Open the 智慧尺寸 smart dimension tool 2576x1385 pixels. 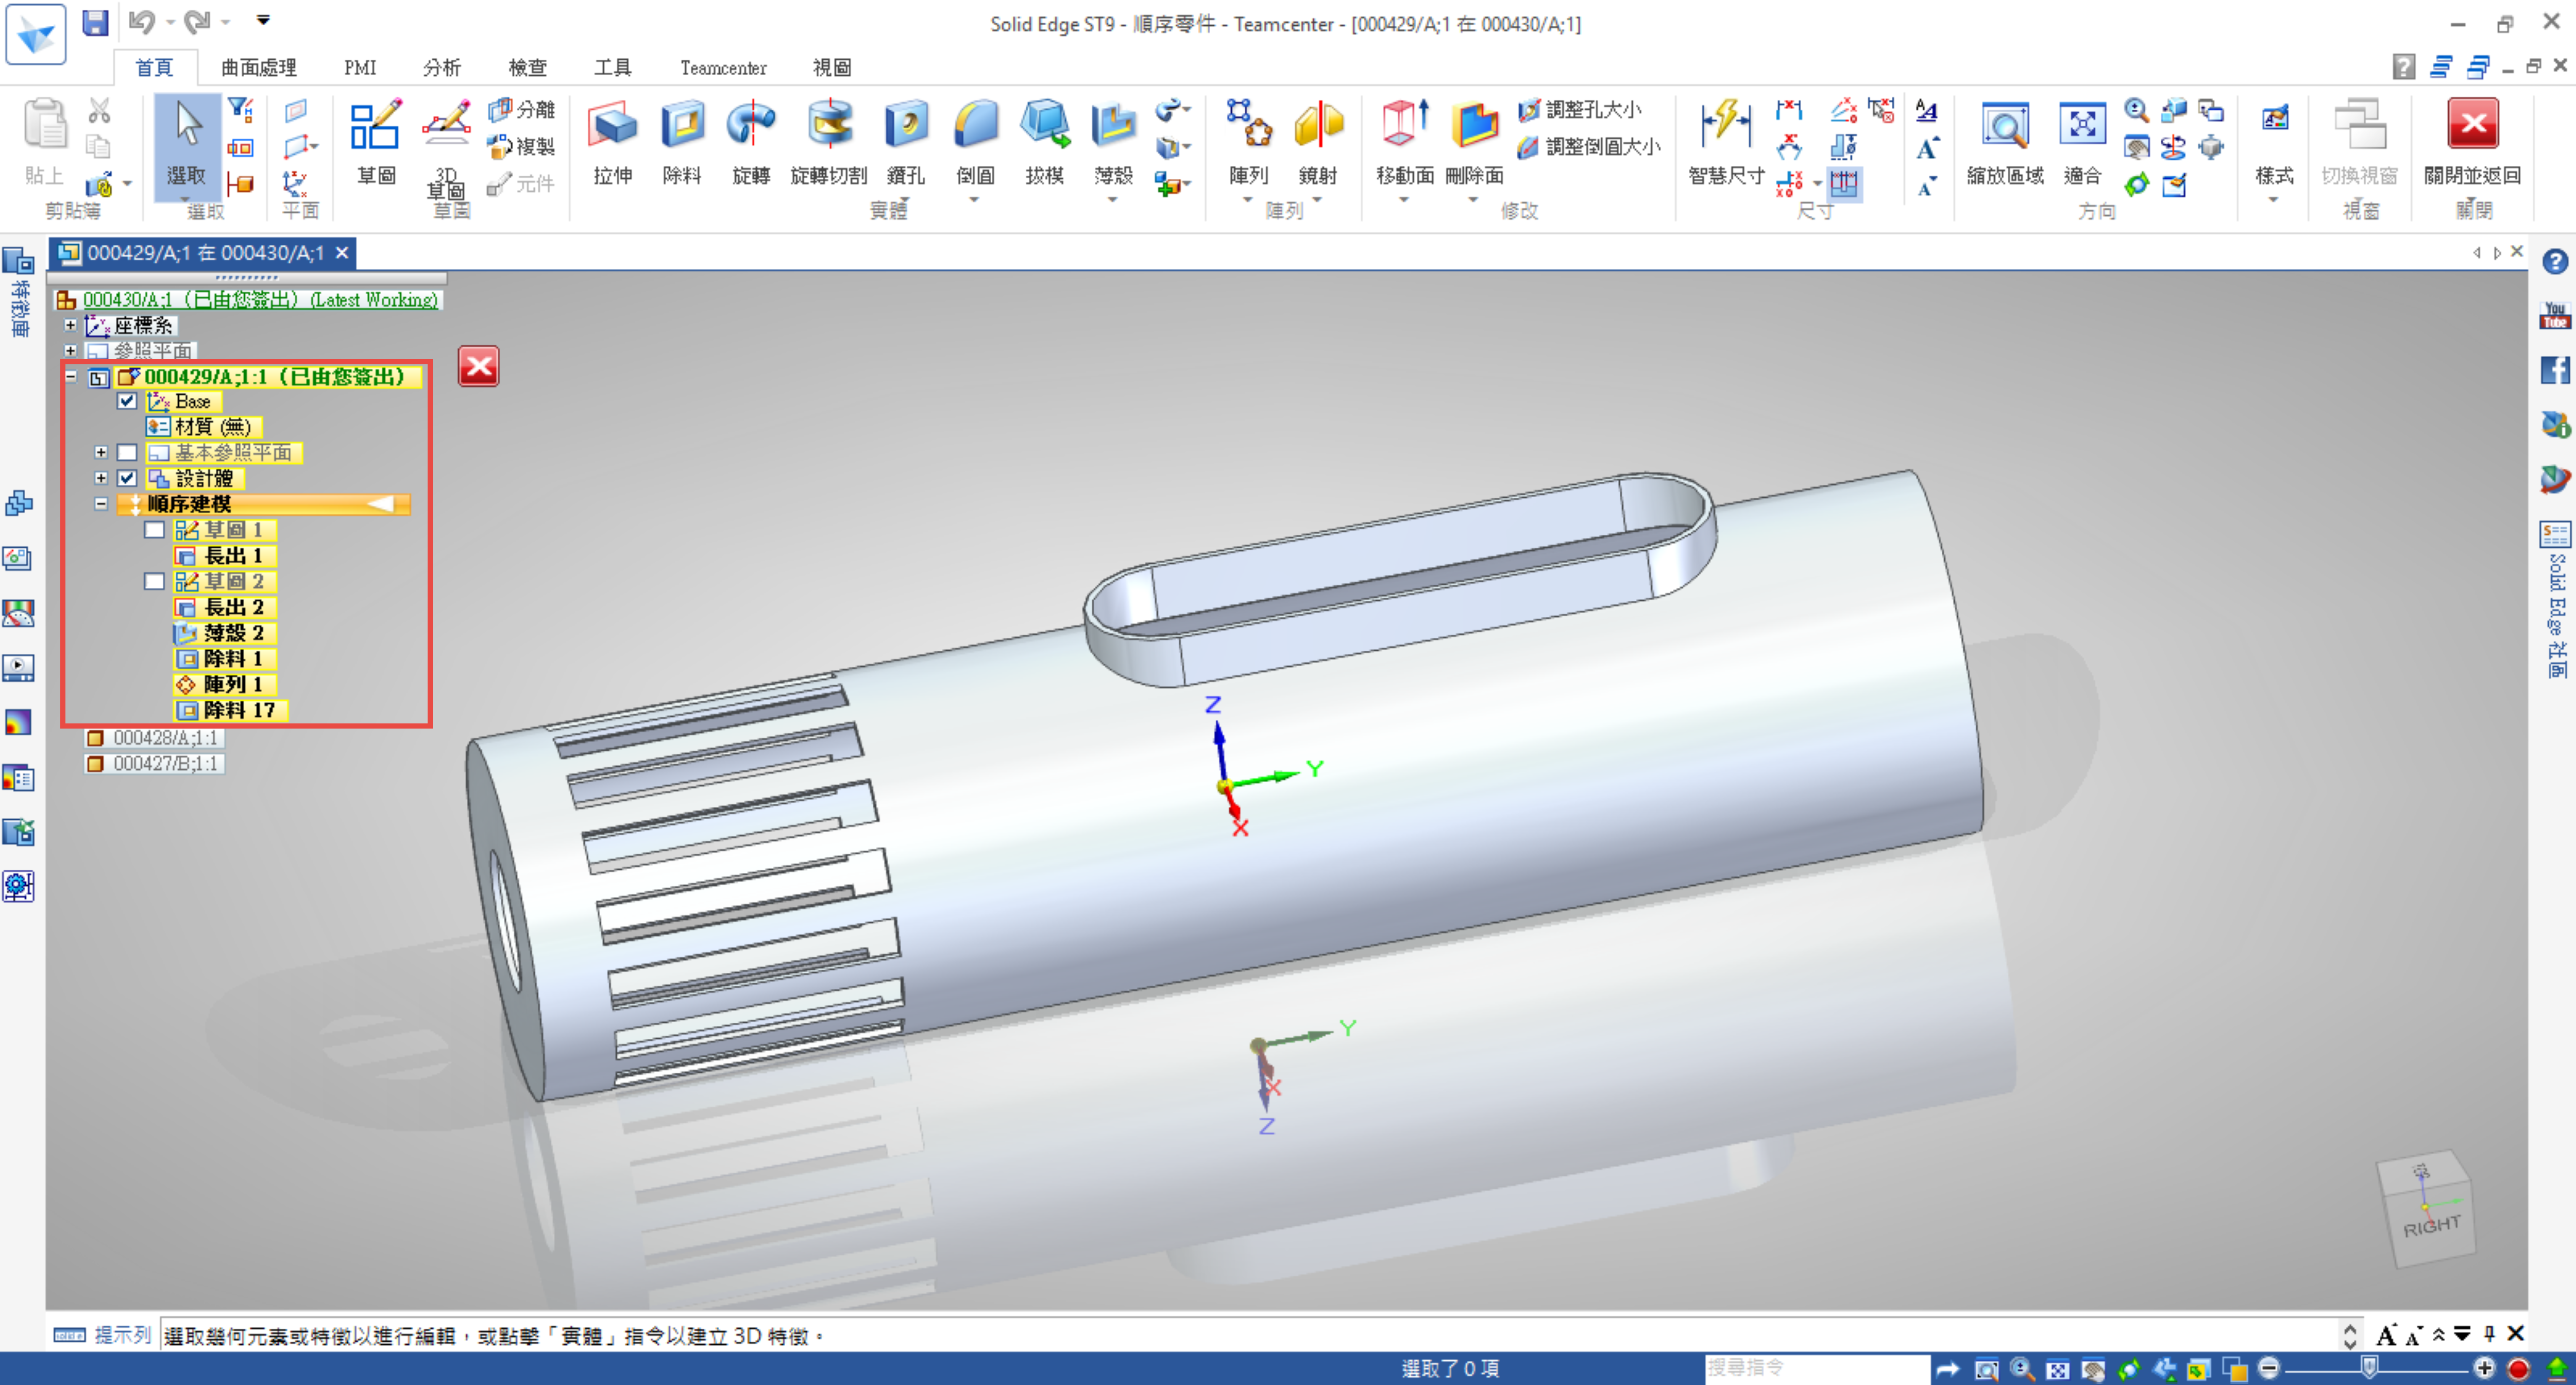point(1726,141)
